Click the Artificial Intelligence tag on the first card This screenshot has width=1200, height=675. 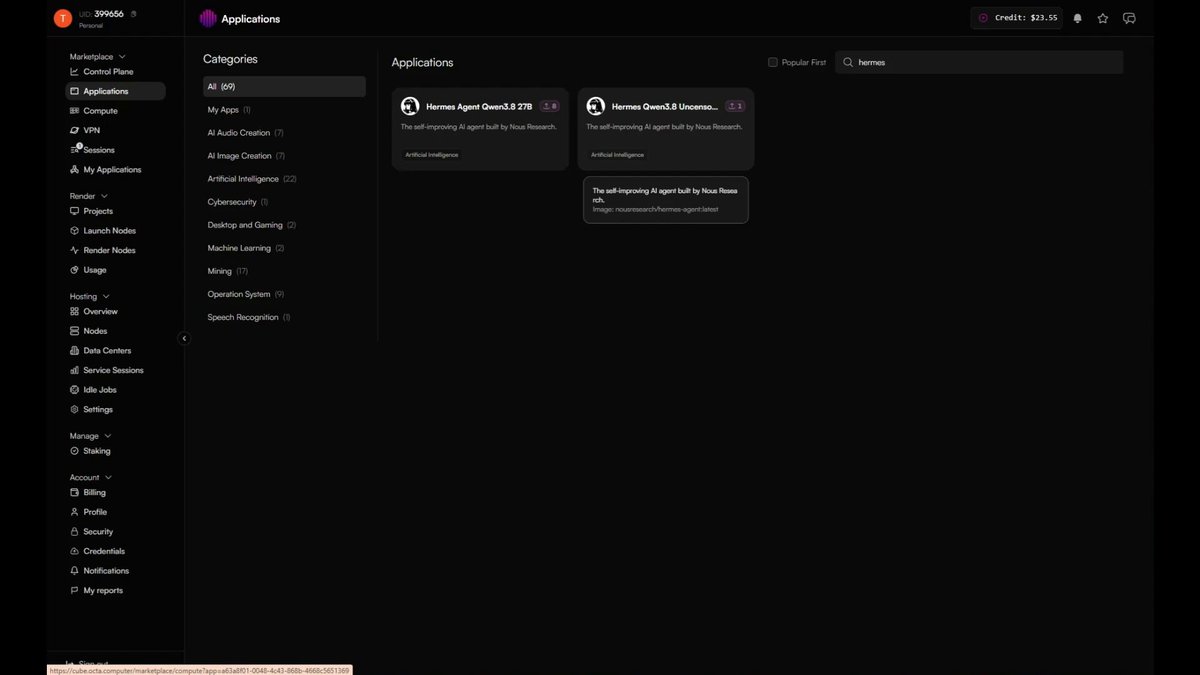(432, 155)
